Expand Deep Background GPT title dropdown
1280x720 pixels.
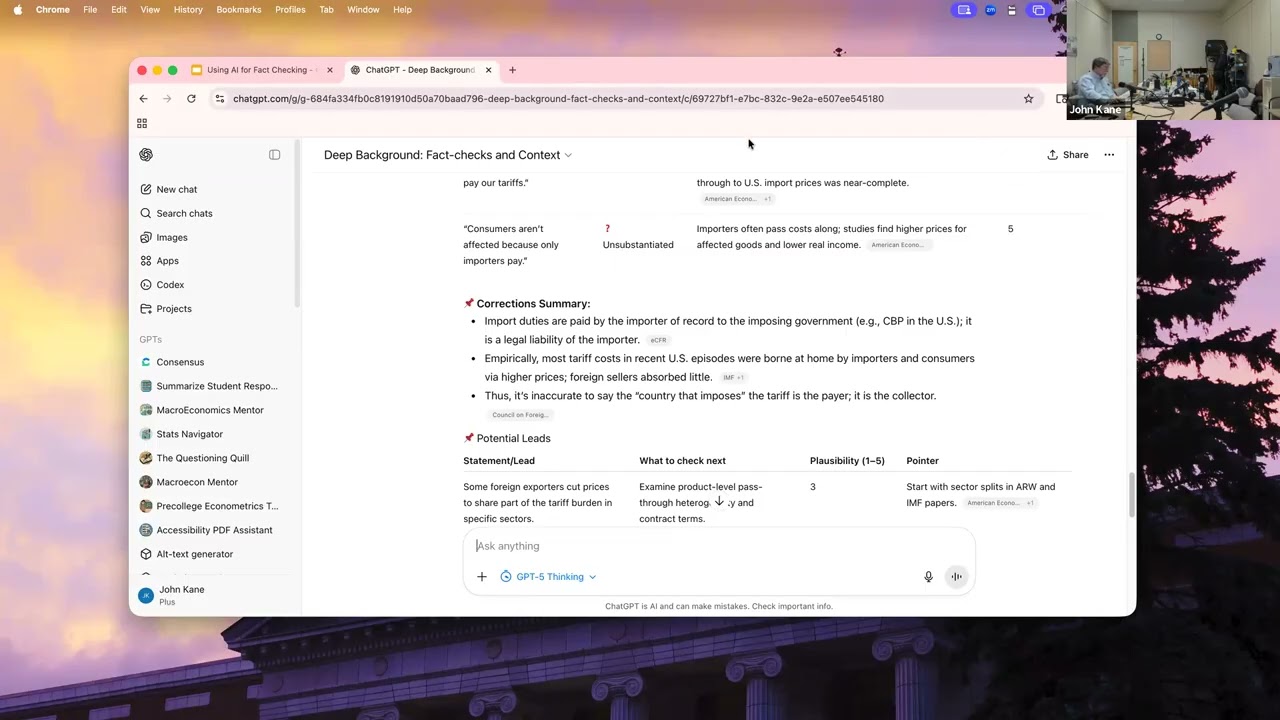coord(448,155)
